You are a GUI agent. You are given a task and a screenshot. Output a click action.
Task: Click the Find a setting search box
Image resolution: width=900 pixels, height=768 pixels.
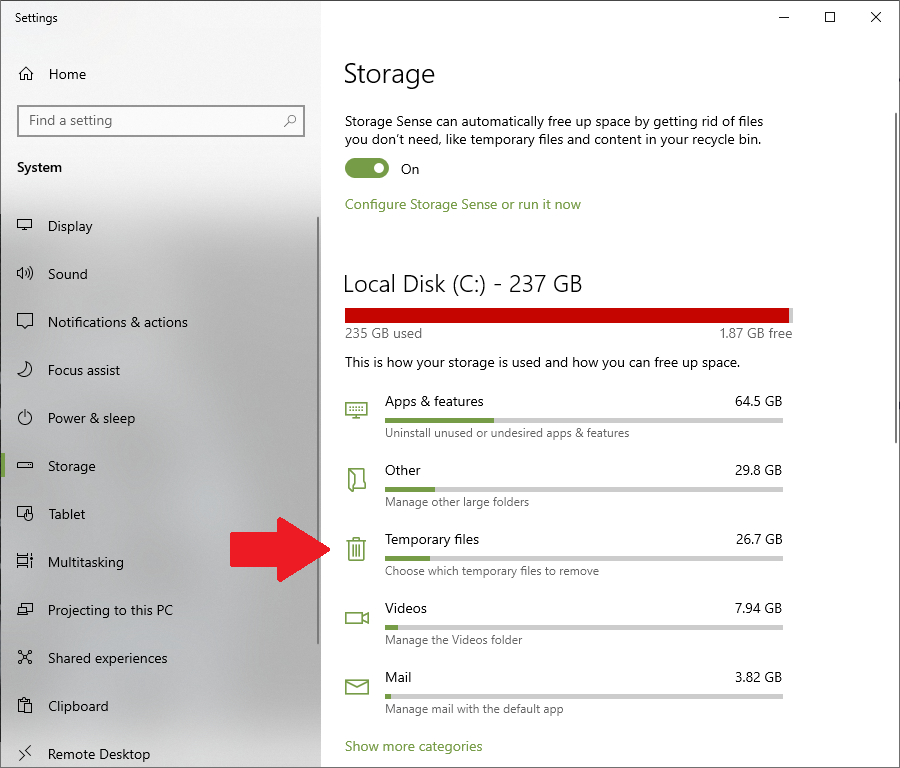click(x=161, y=121)
